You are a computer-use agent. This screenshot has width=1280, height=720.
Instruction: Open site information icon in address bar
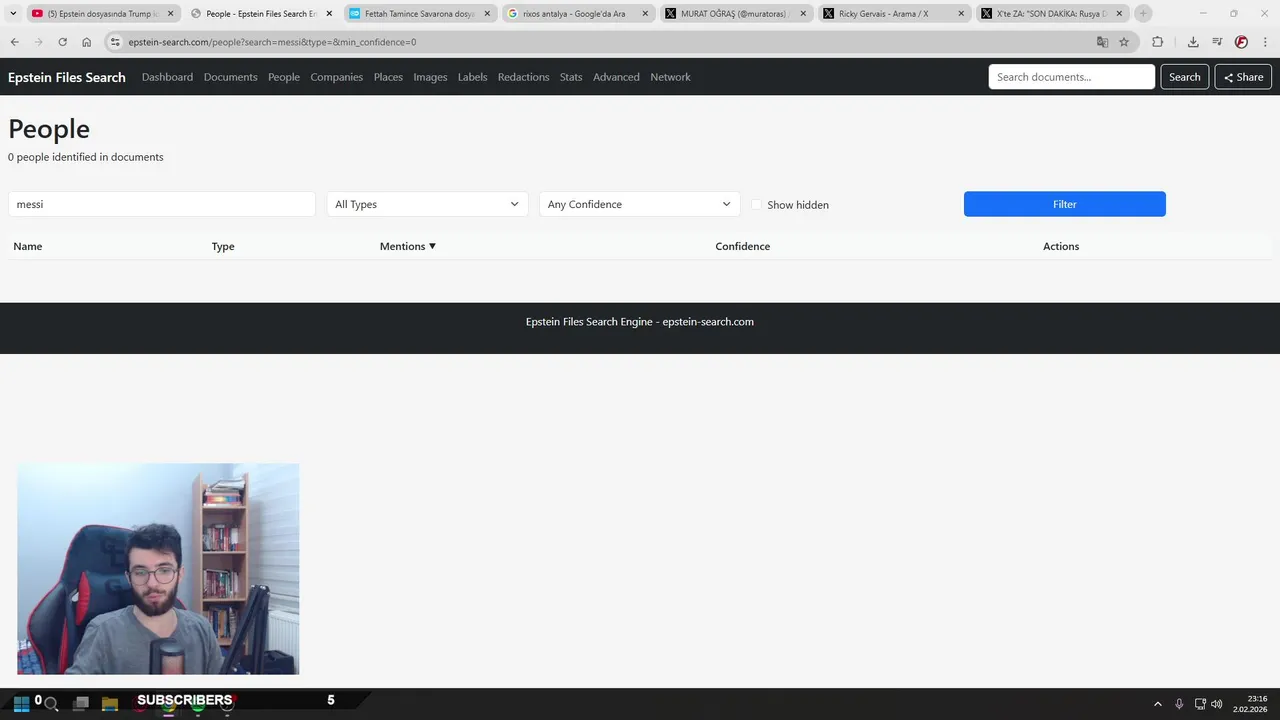click(115, 42)
